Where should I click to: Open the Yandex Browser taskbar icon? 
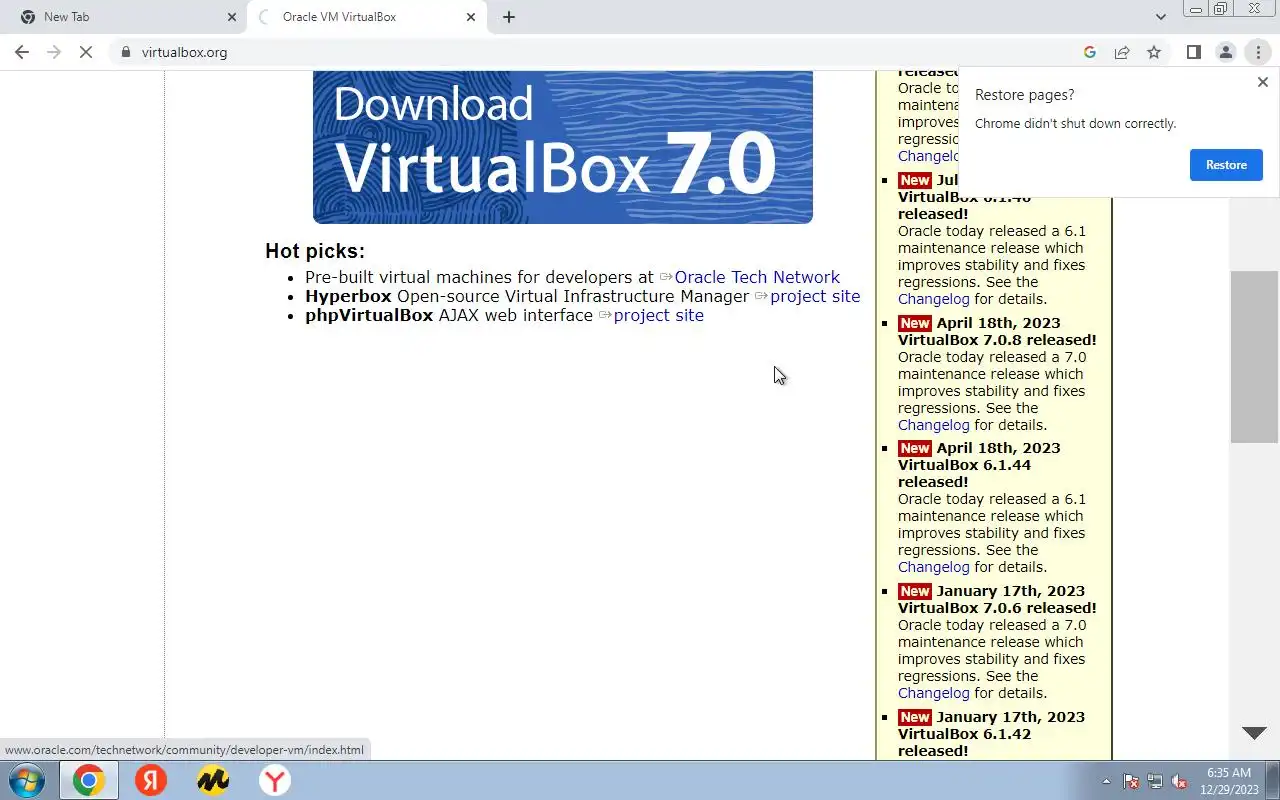pyautogui.click(x=275, y=780)
